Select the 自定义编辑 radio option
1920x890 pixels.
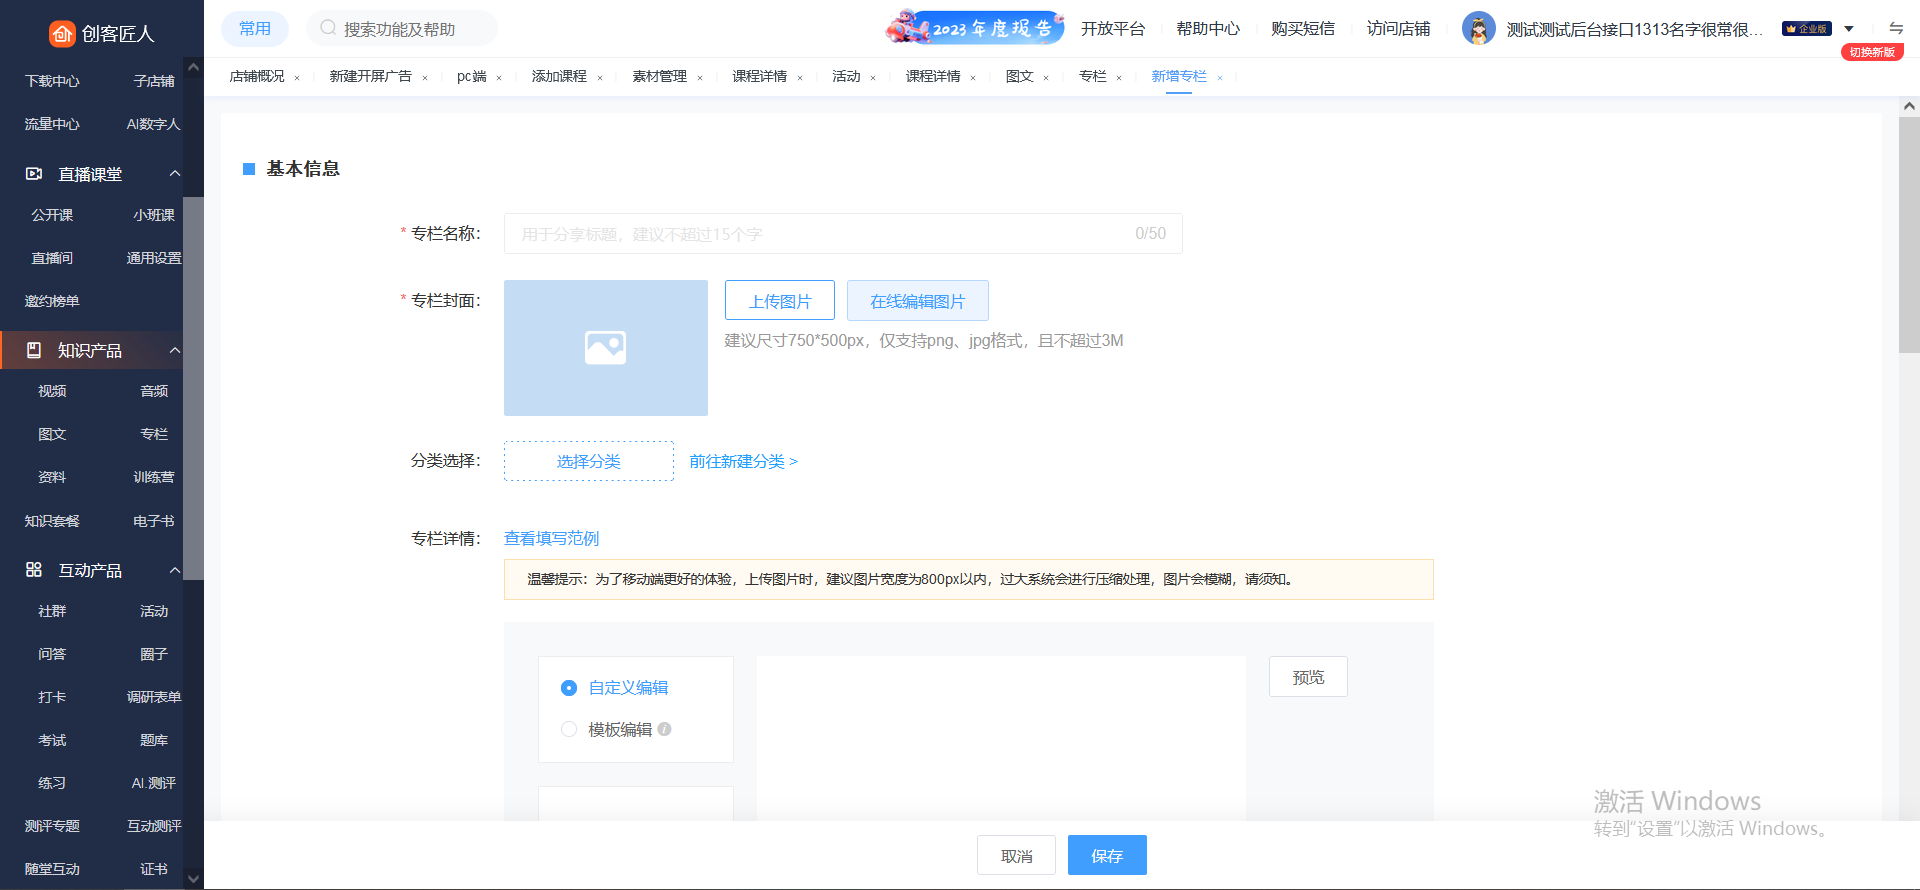pyautogui.click(x=569, y=688)
